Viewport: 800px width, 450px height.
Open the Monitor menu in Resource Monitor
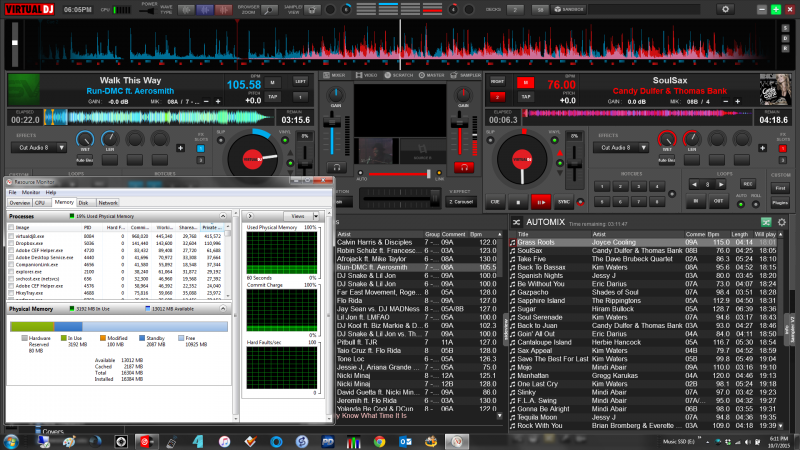click(31, 192)
